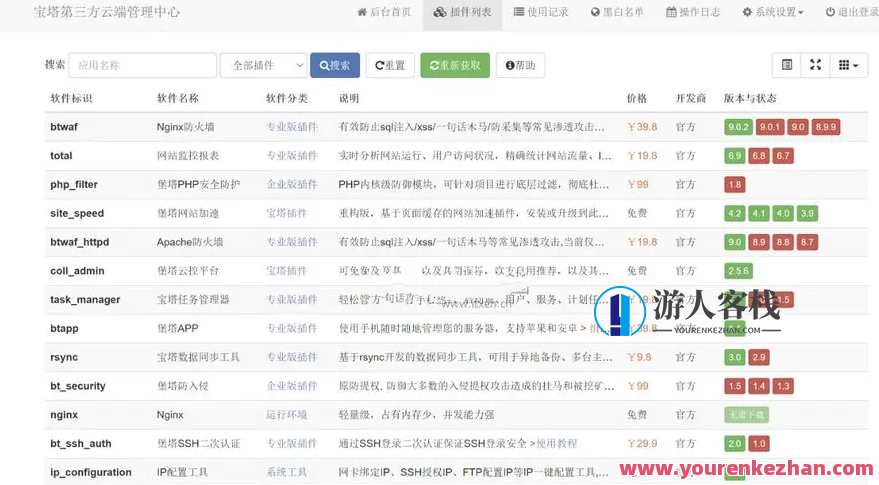The image size is (879, 485).
Task: Click the 软件标识 column header
Action: pos(71,98)
